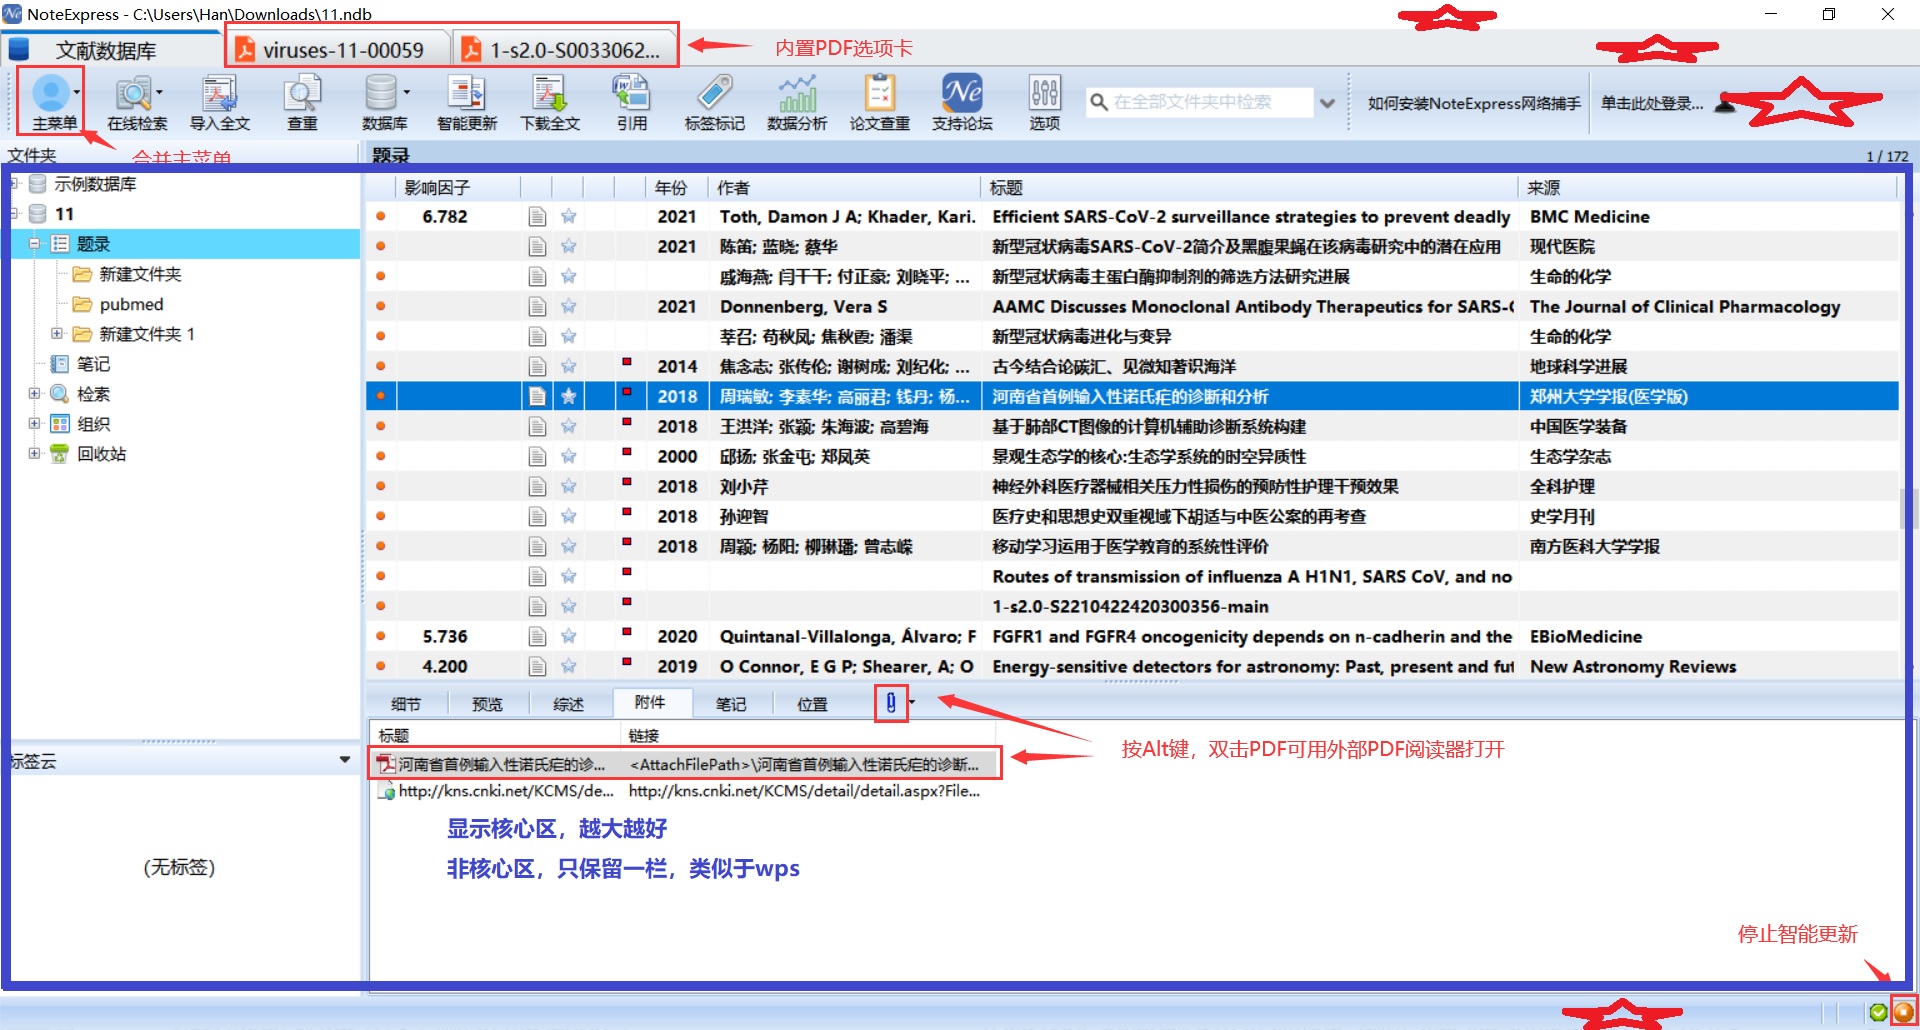Sort by 来源 column header
The image size is (1920, 1030).
point(1708,187)
